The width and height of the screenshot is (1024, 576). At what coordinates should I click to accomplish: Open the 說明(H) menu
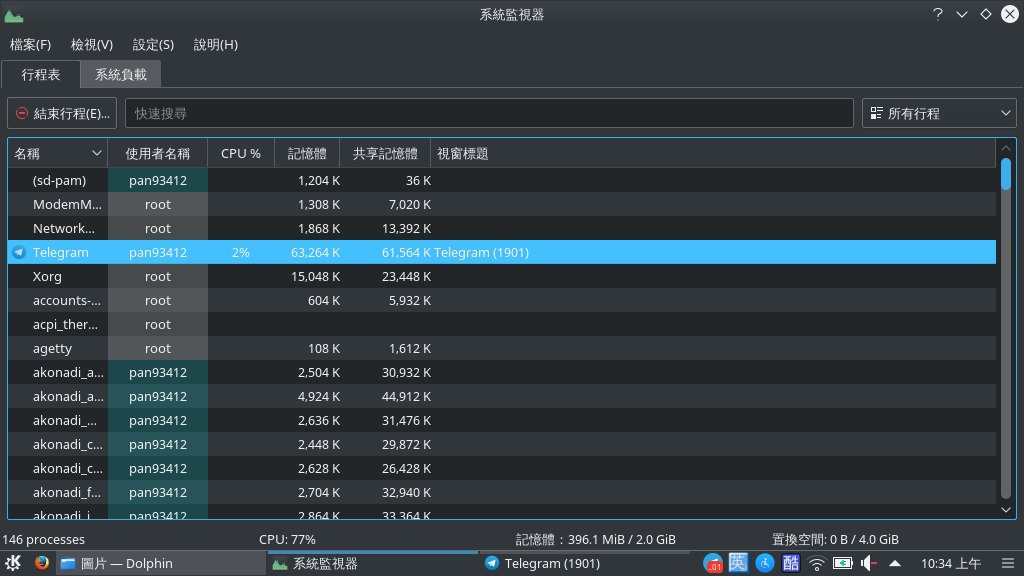click(216, 44)
